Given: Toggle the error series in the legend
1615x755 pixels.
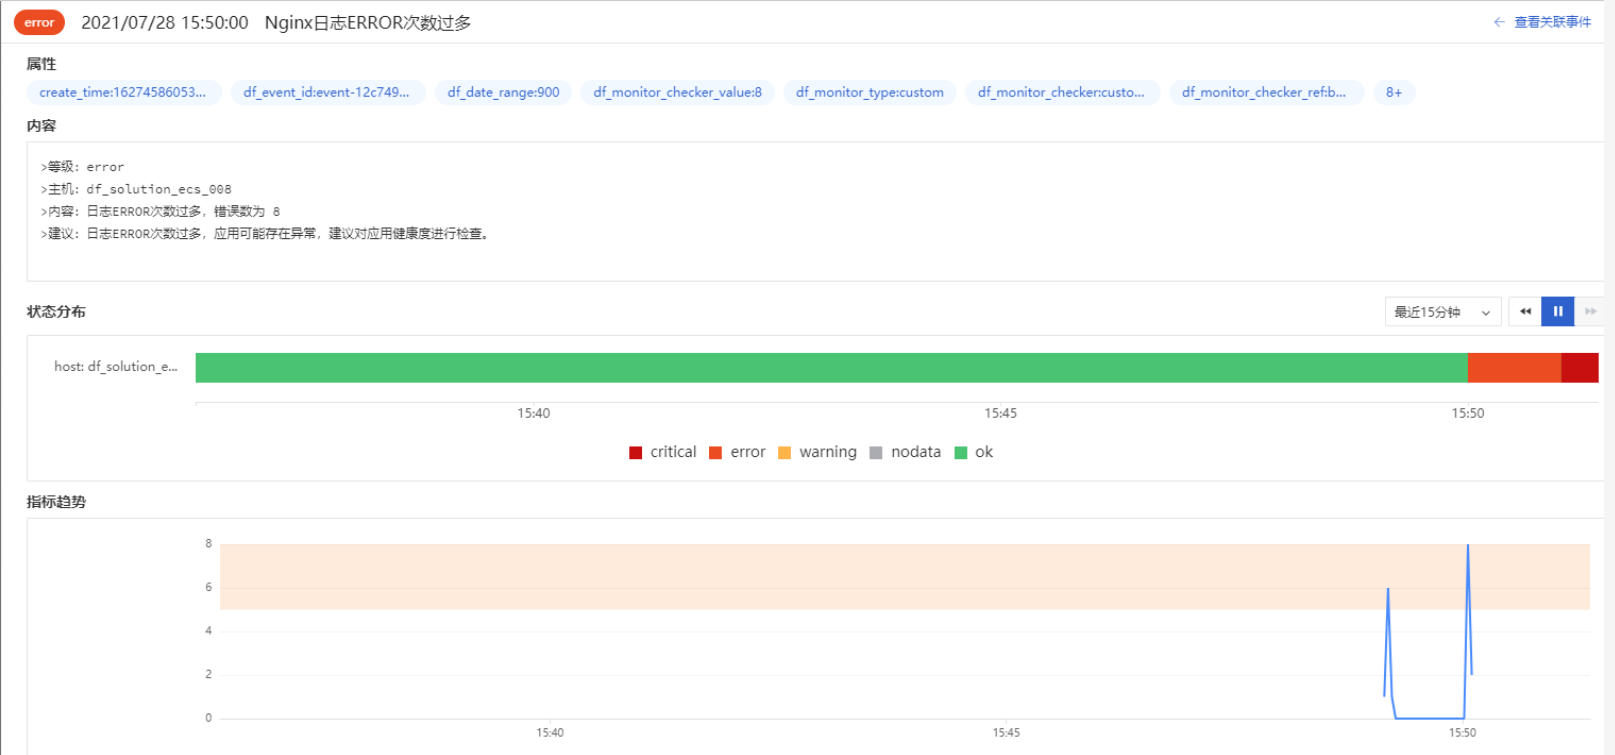Looking at the screenshot, I should click(x=737, y=452).
